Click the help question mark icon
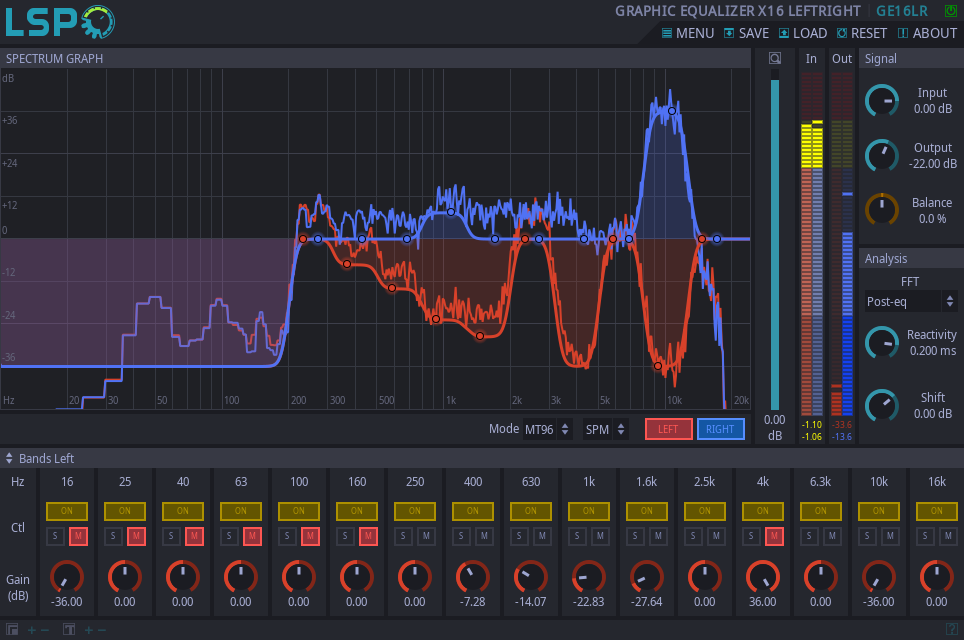This screenshot has height=640, width=964. pyautogui.click(x=951, y=629)
